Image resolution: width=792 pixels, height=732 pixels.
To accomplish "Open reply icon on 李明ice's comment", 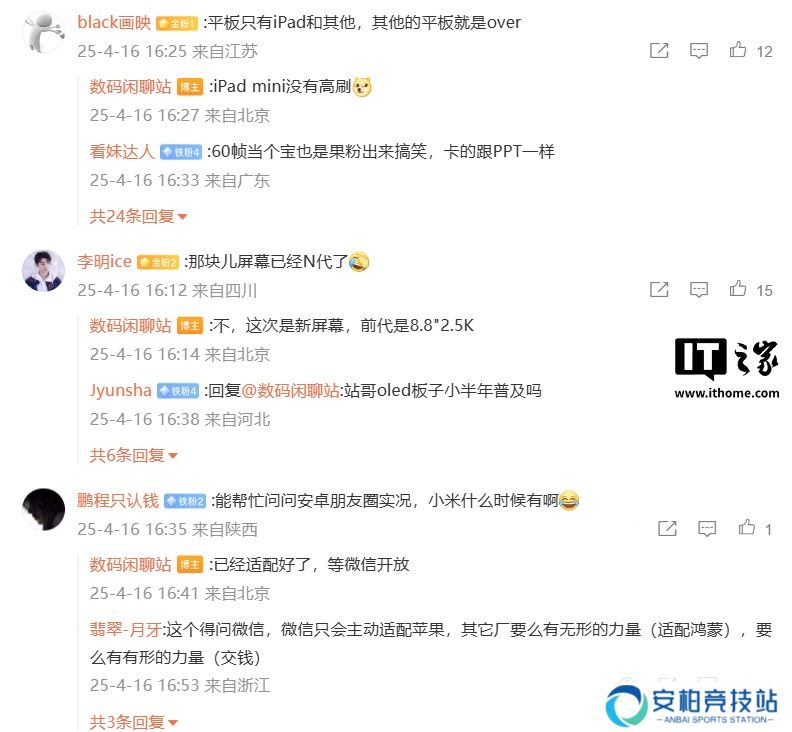I will 699,289.
